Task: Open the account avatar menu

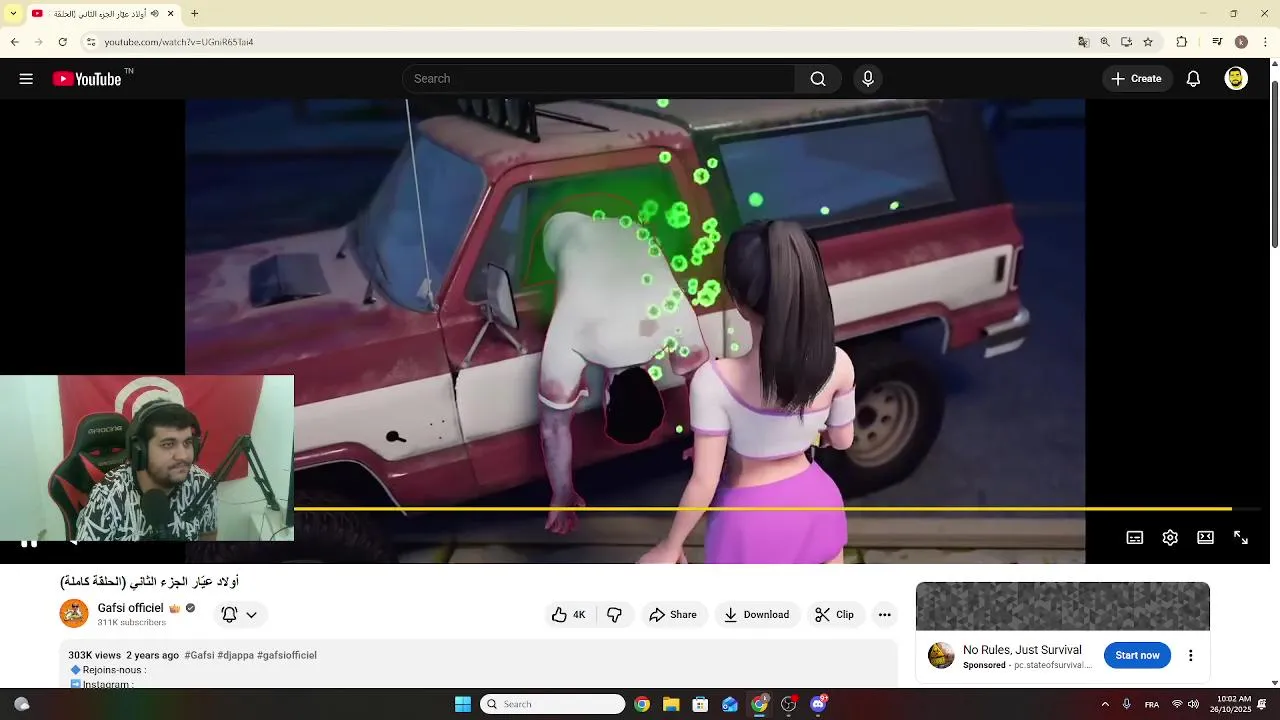Action: pos(1236,79)
